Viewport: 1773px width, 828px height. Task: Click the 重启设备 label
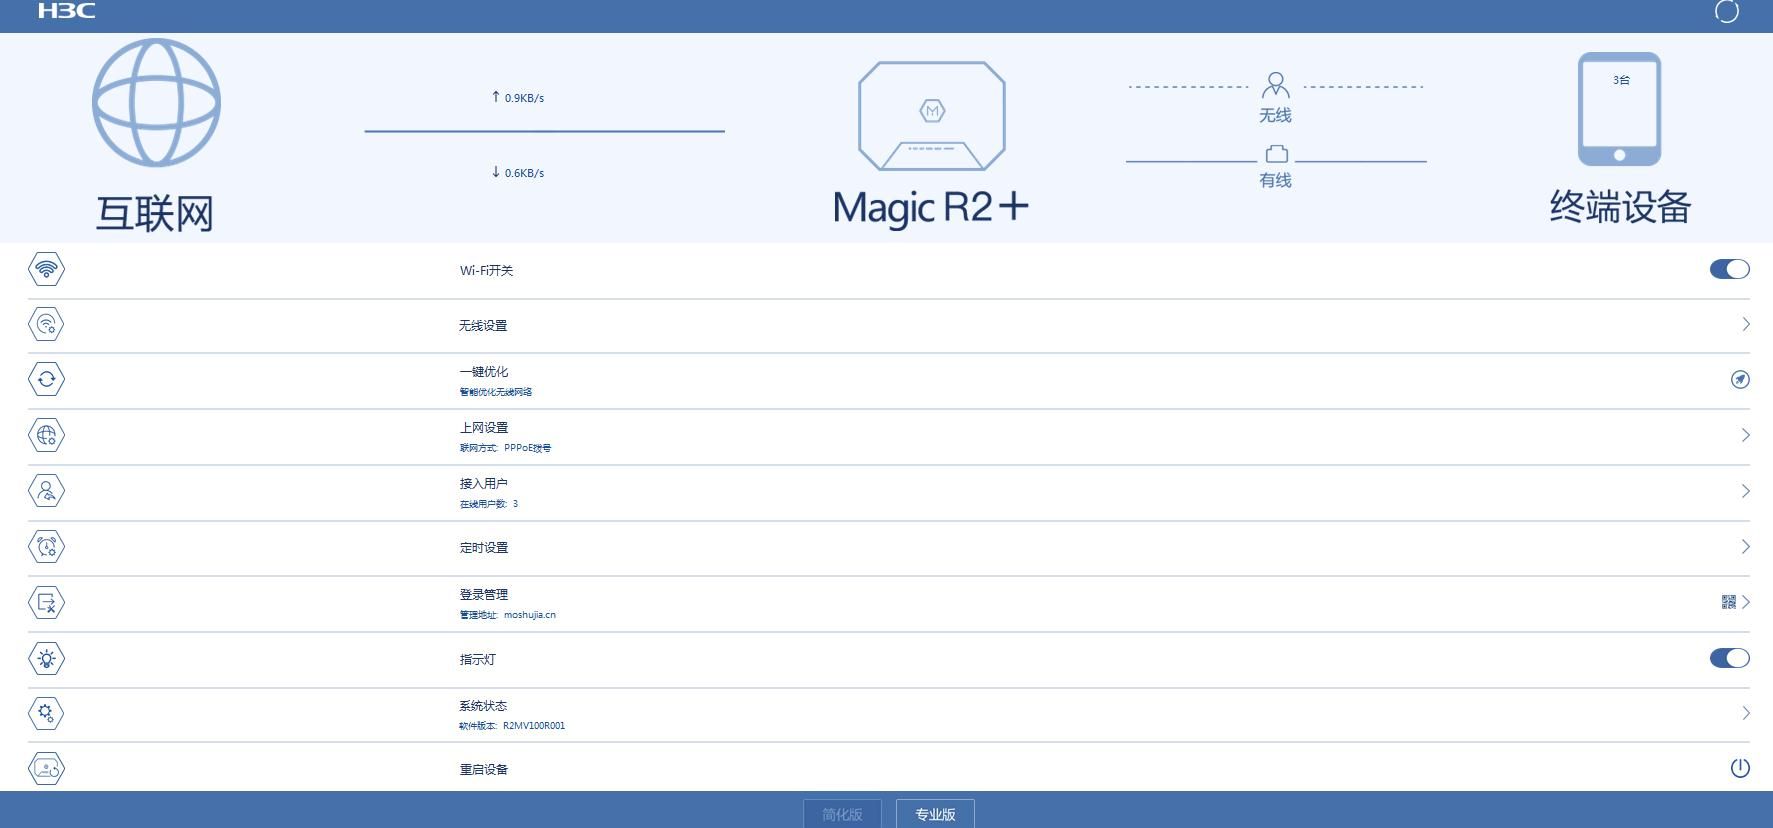[484, 770]
